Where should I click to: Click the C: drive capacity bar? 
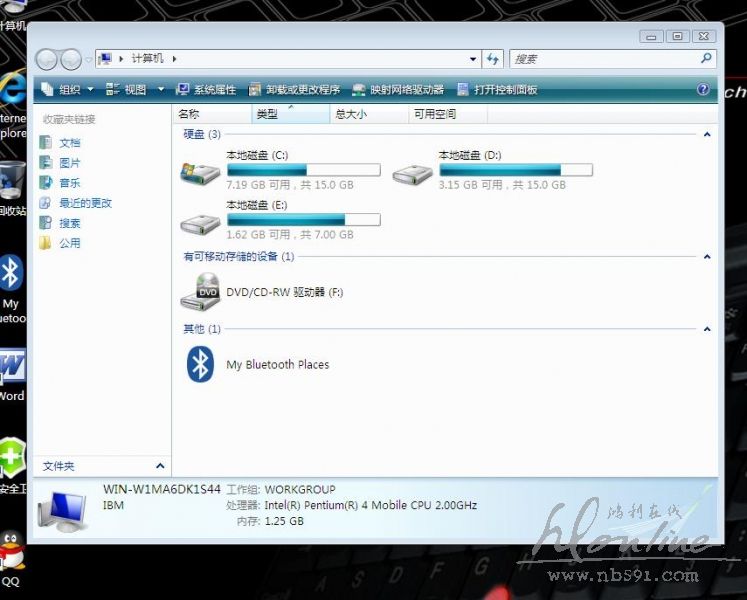(x=303, y=170)
